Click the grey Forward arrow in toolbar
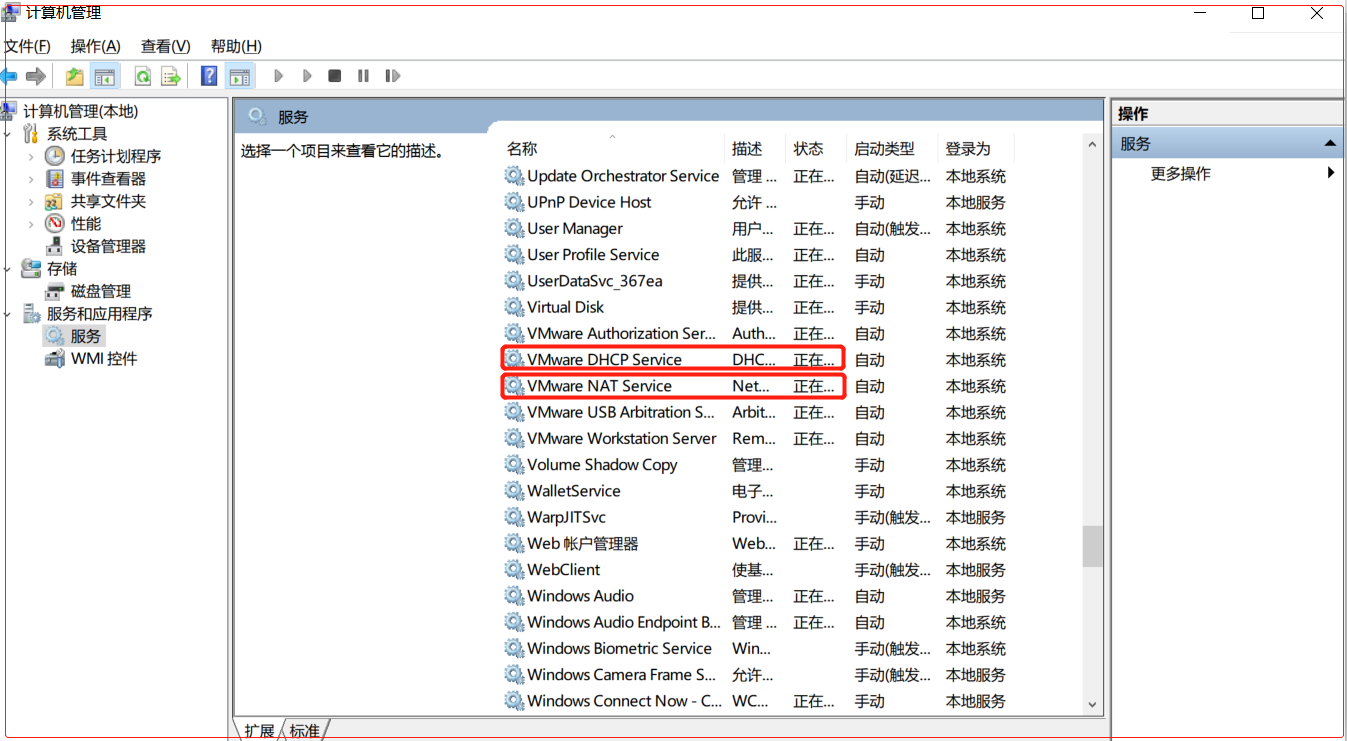Screen dimensions: 1347x741 [x=36, y=76]
